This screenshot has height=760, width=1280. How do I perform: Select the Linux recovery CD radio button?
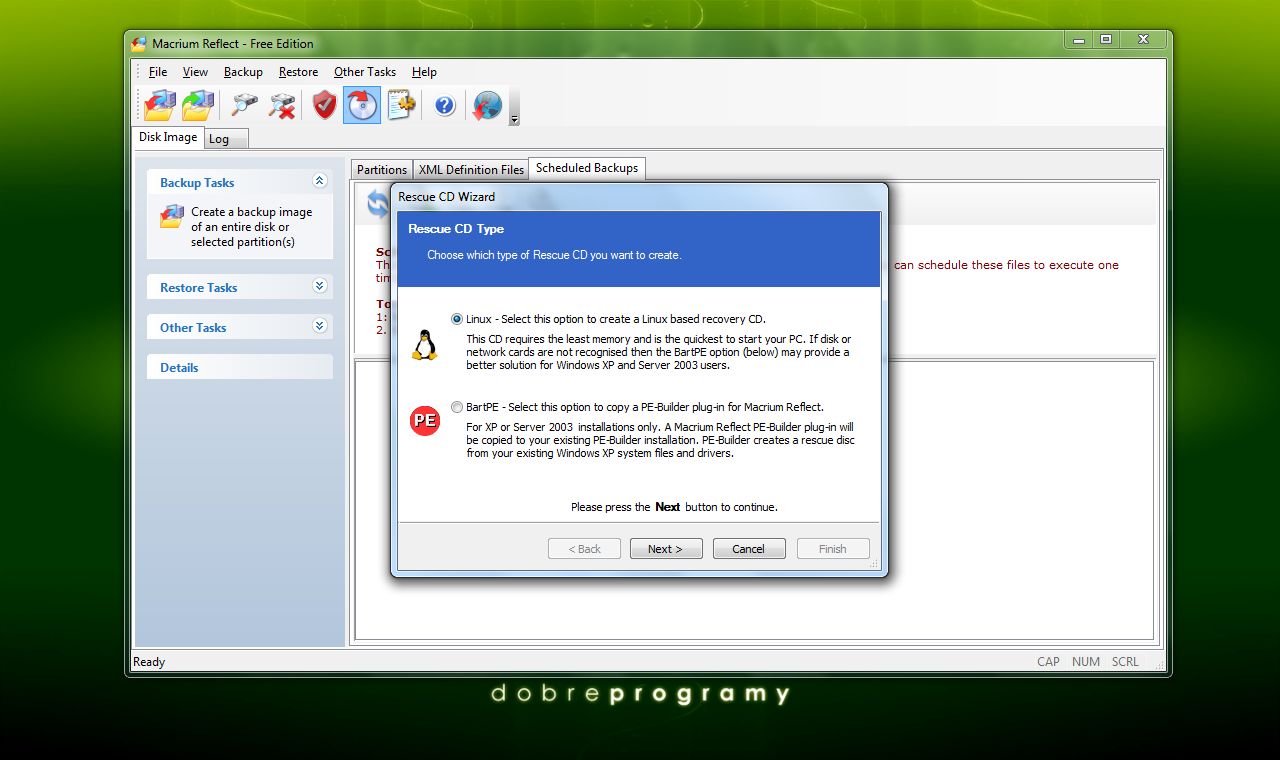point(457,319)
